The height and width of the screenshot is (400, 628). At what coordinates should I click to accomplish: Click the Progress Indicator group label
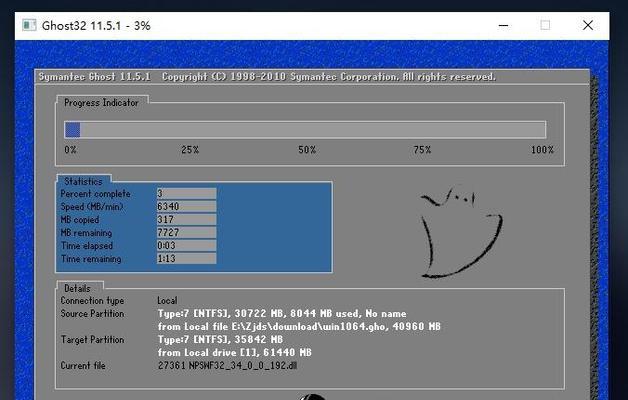101,103
